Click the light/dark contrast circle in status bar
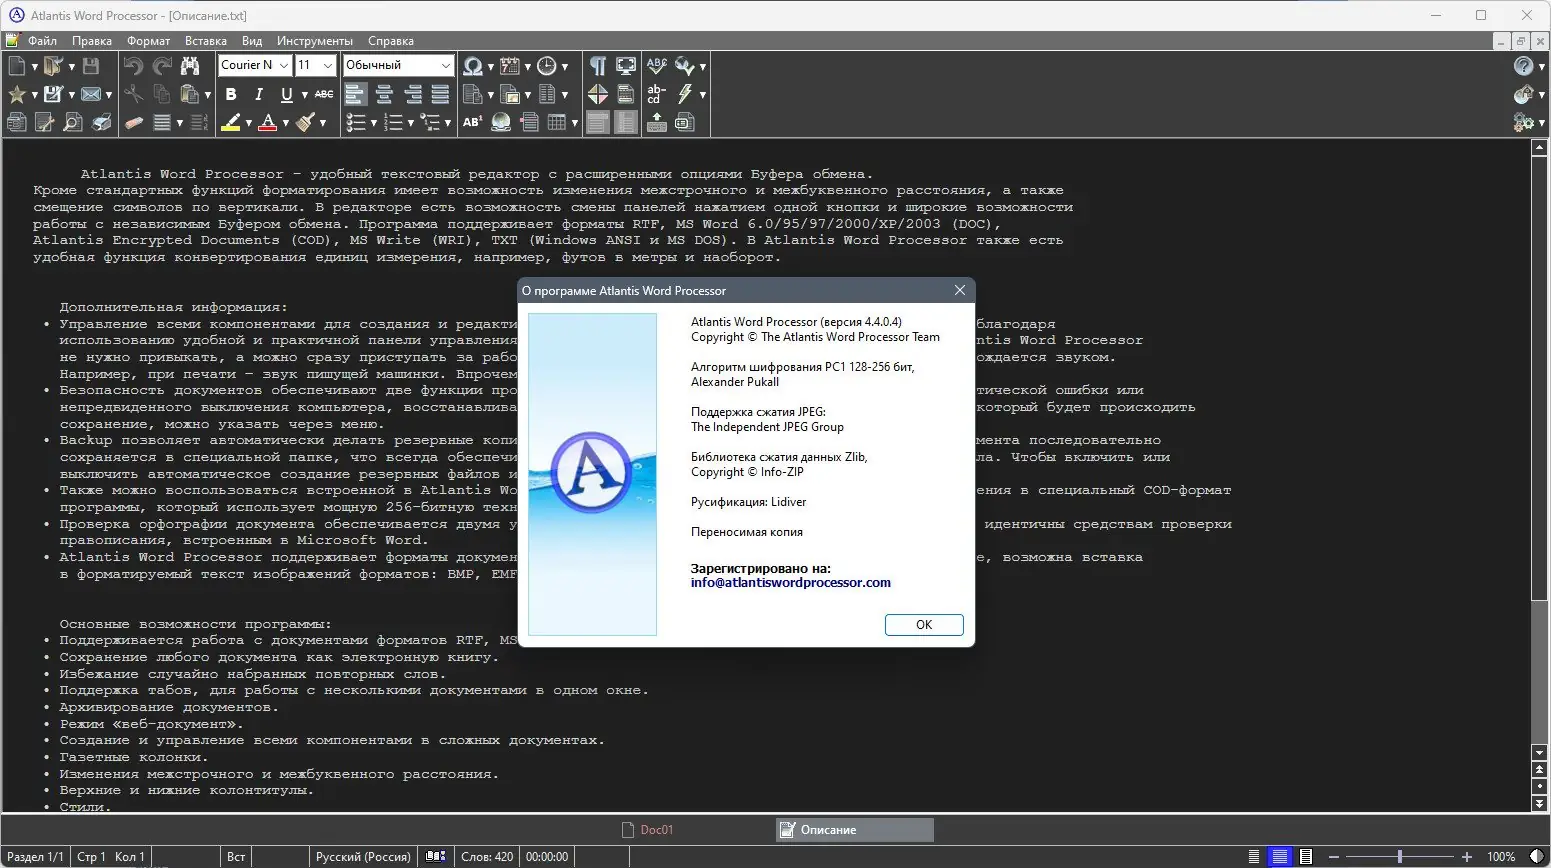1551x868 pixels. click(1537, 857)
